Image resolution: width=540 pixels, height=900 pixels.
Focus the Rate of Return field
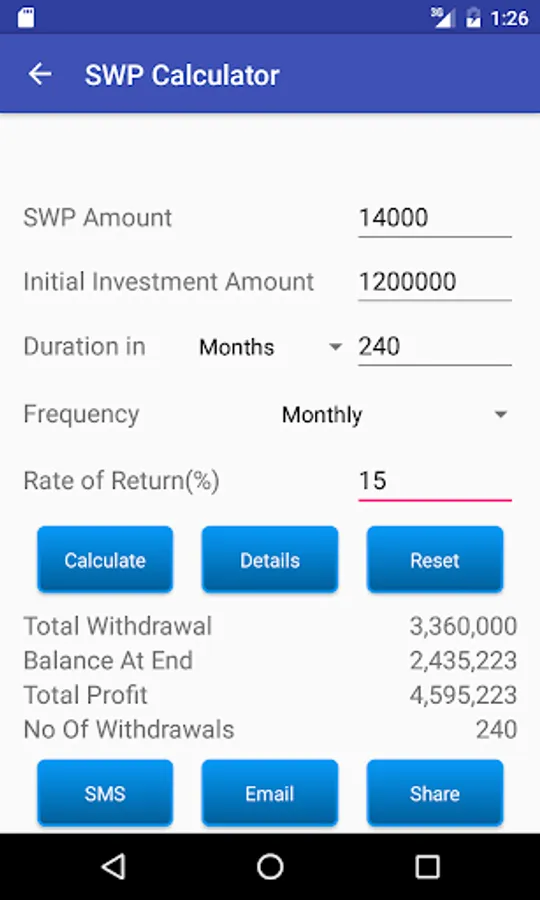coord(435,481)
